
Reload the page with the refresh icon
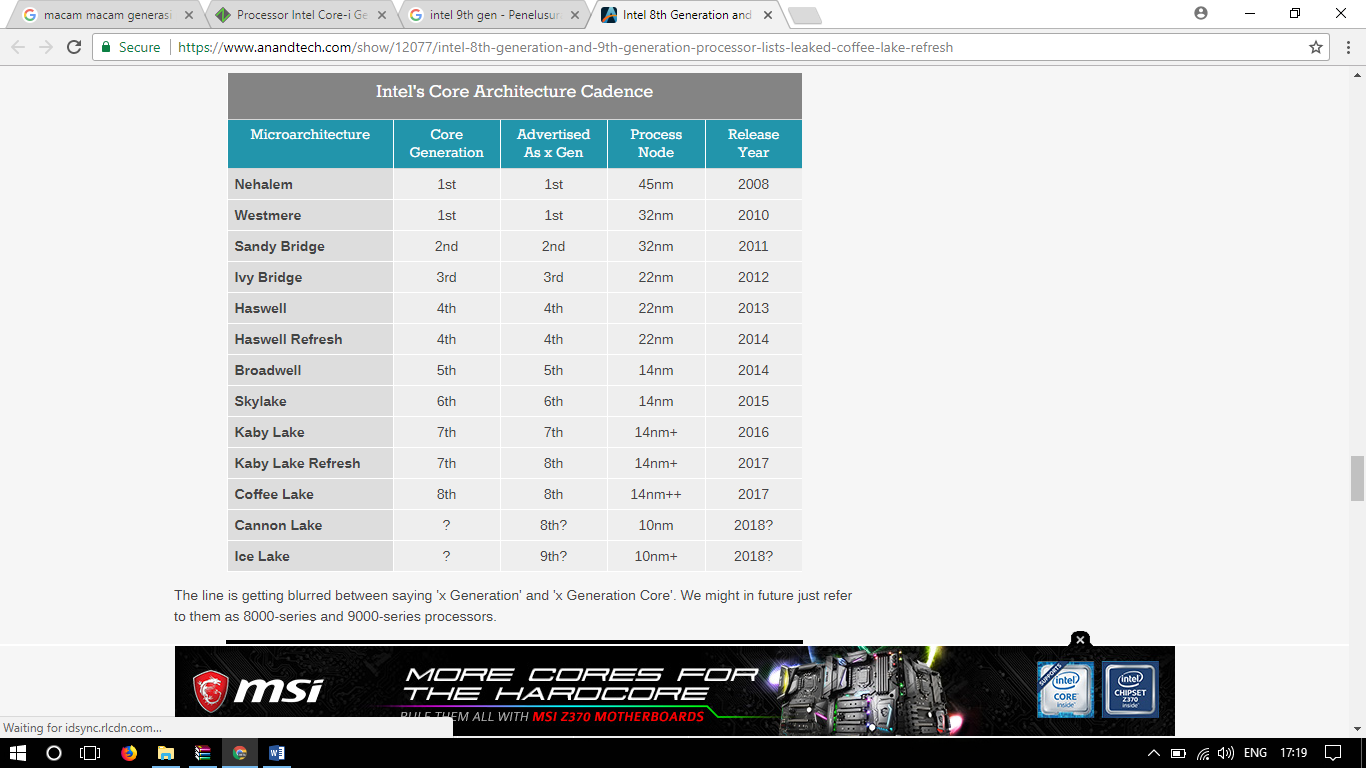coord(74,47)
